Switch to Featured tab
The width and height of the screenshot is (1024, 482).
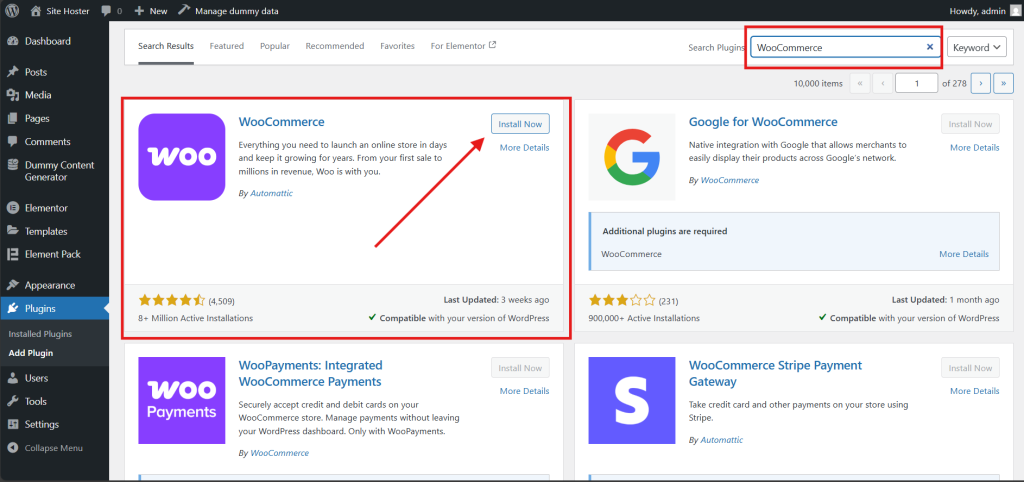point(227,46)
